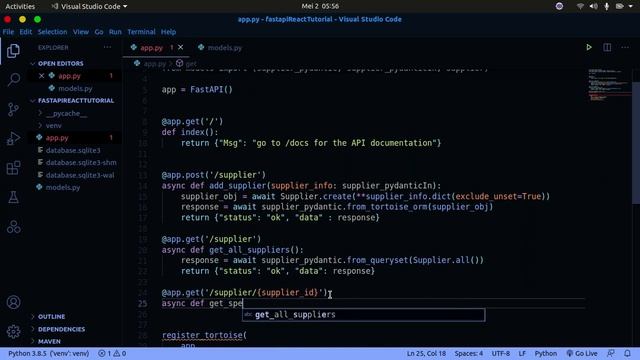This screenshot has width=640, height=360.
Task: Open Activities overview
Action: (x=20, y=6)
